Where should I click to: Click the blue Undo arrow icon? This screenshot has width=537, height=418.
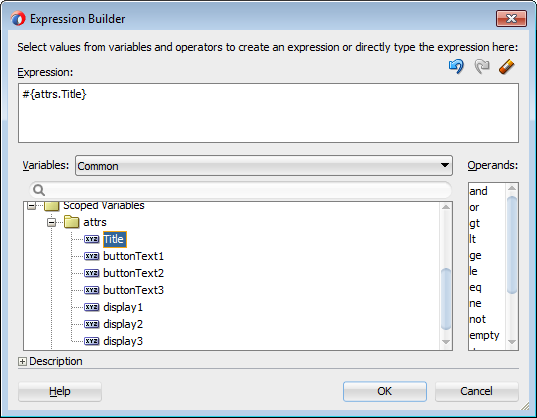click(456, 66)
